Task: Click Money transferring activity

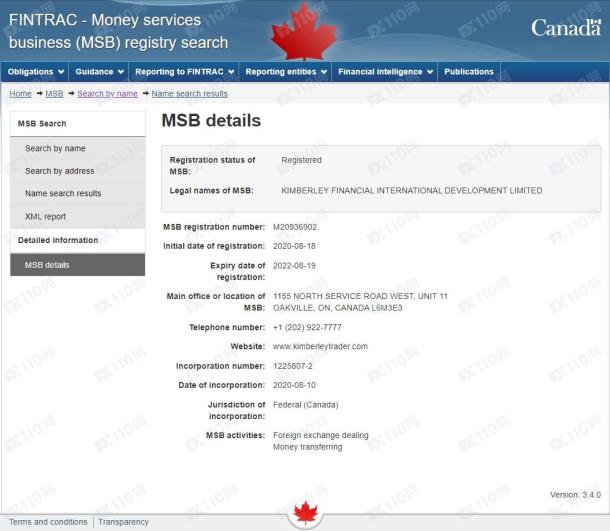Action: click(308, 447)
